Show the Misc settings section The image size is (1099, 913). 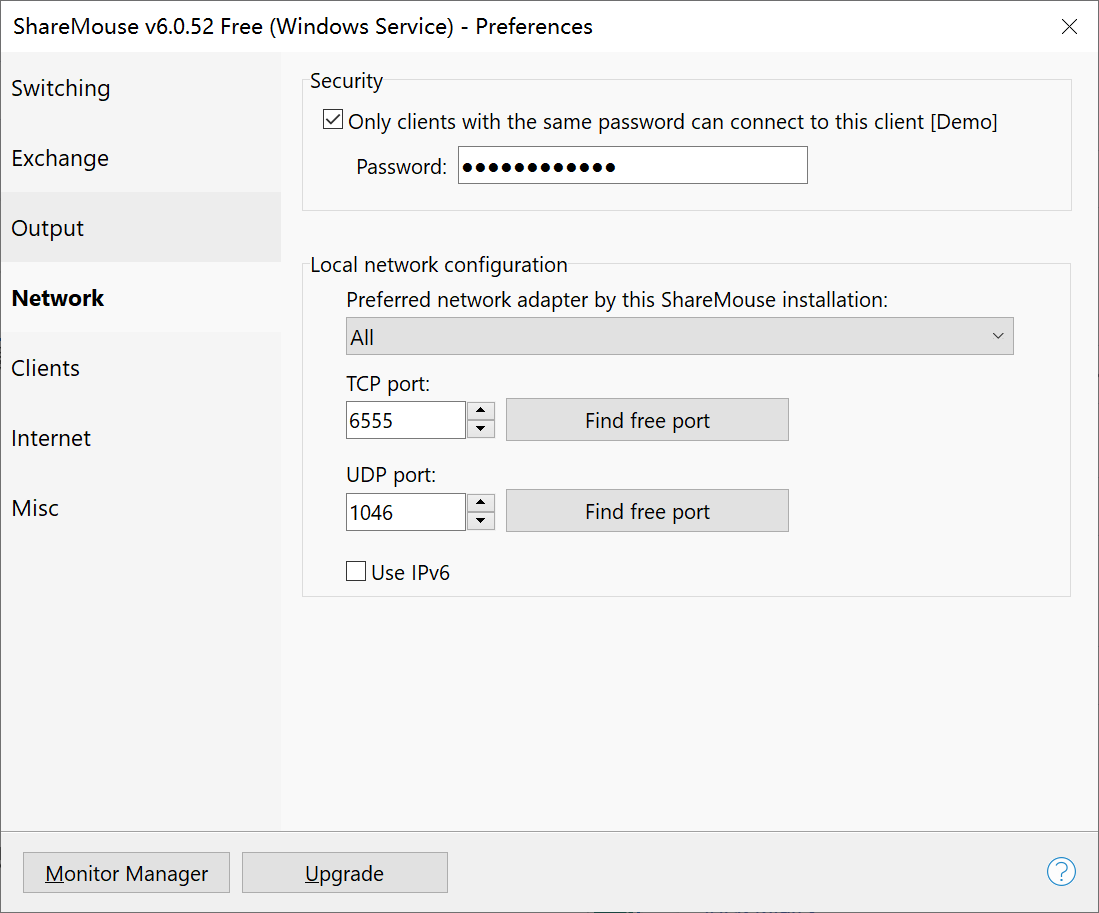point(141,509)
